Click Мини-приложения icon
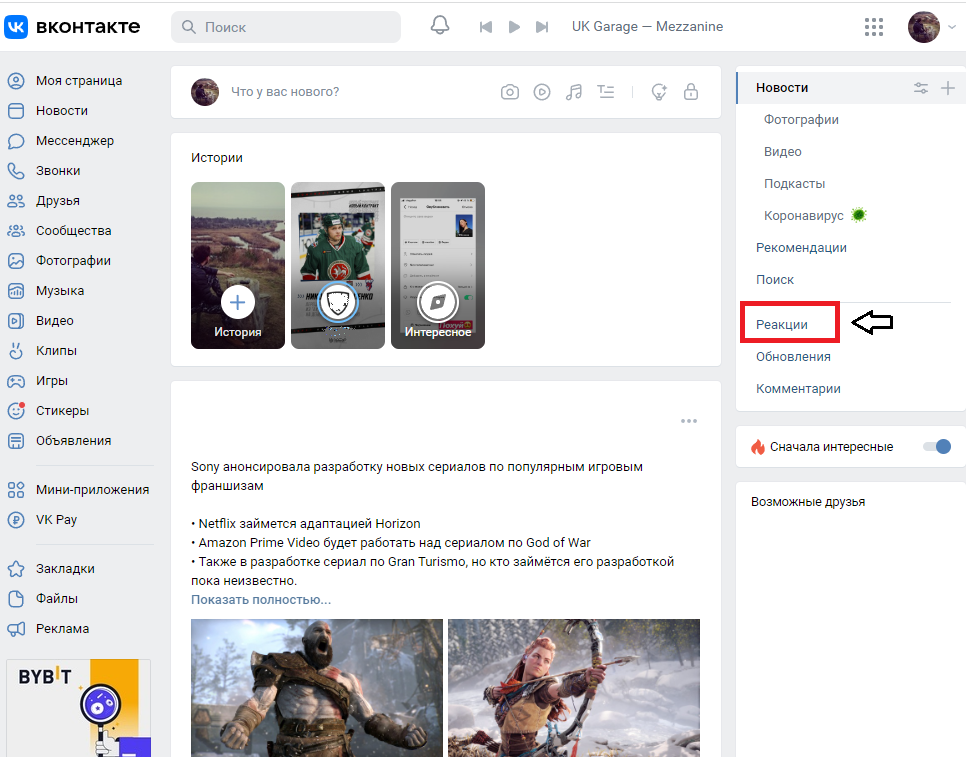The width and height of the screenshot is (966, 757). (x=16, y=490)
